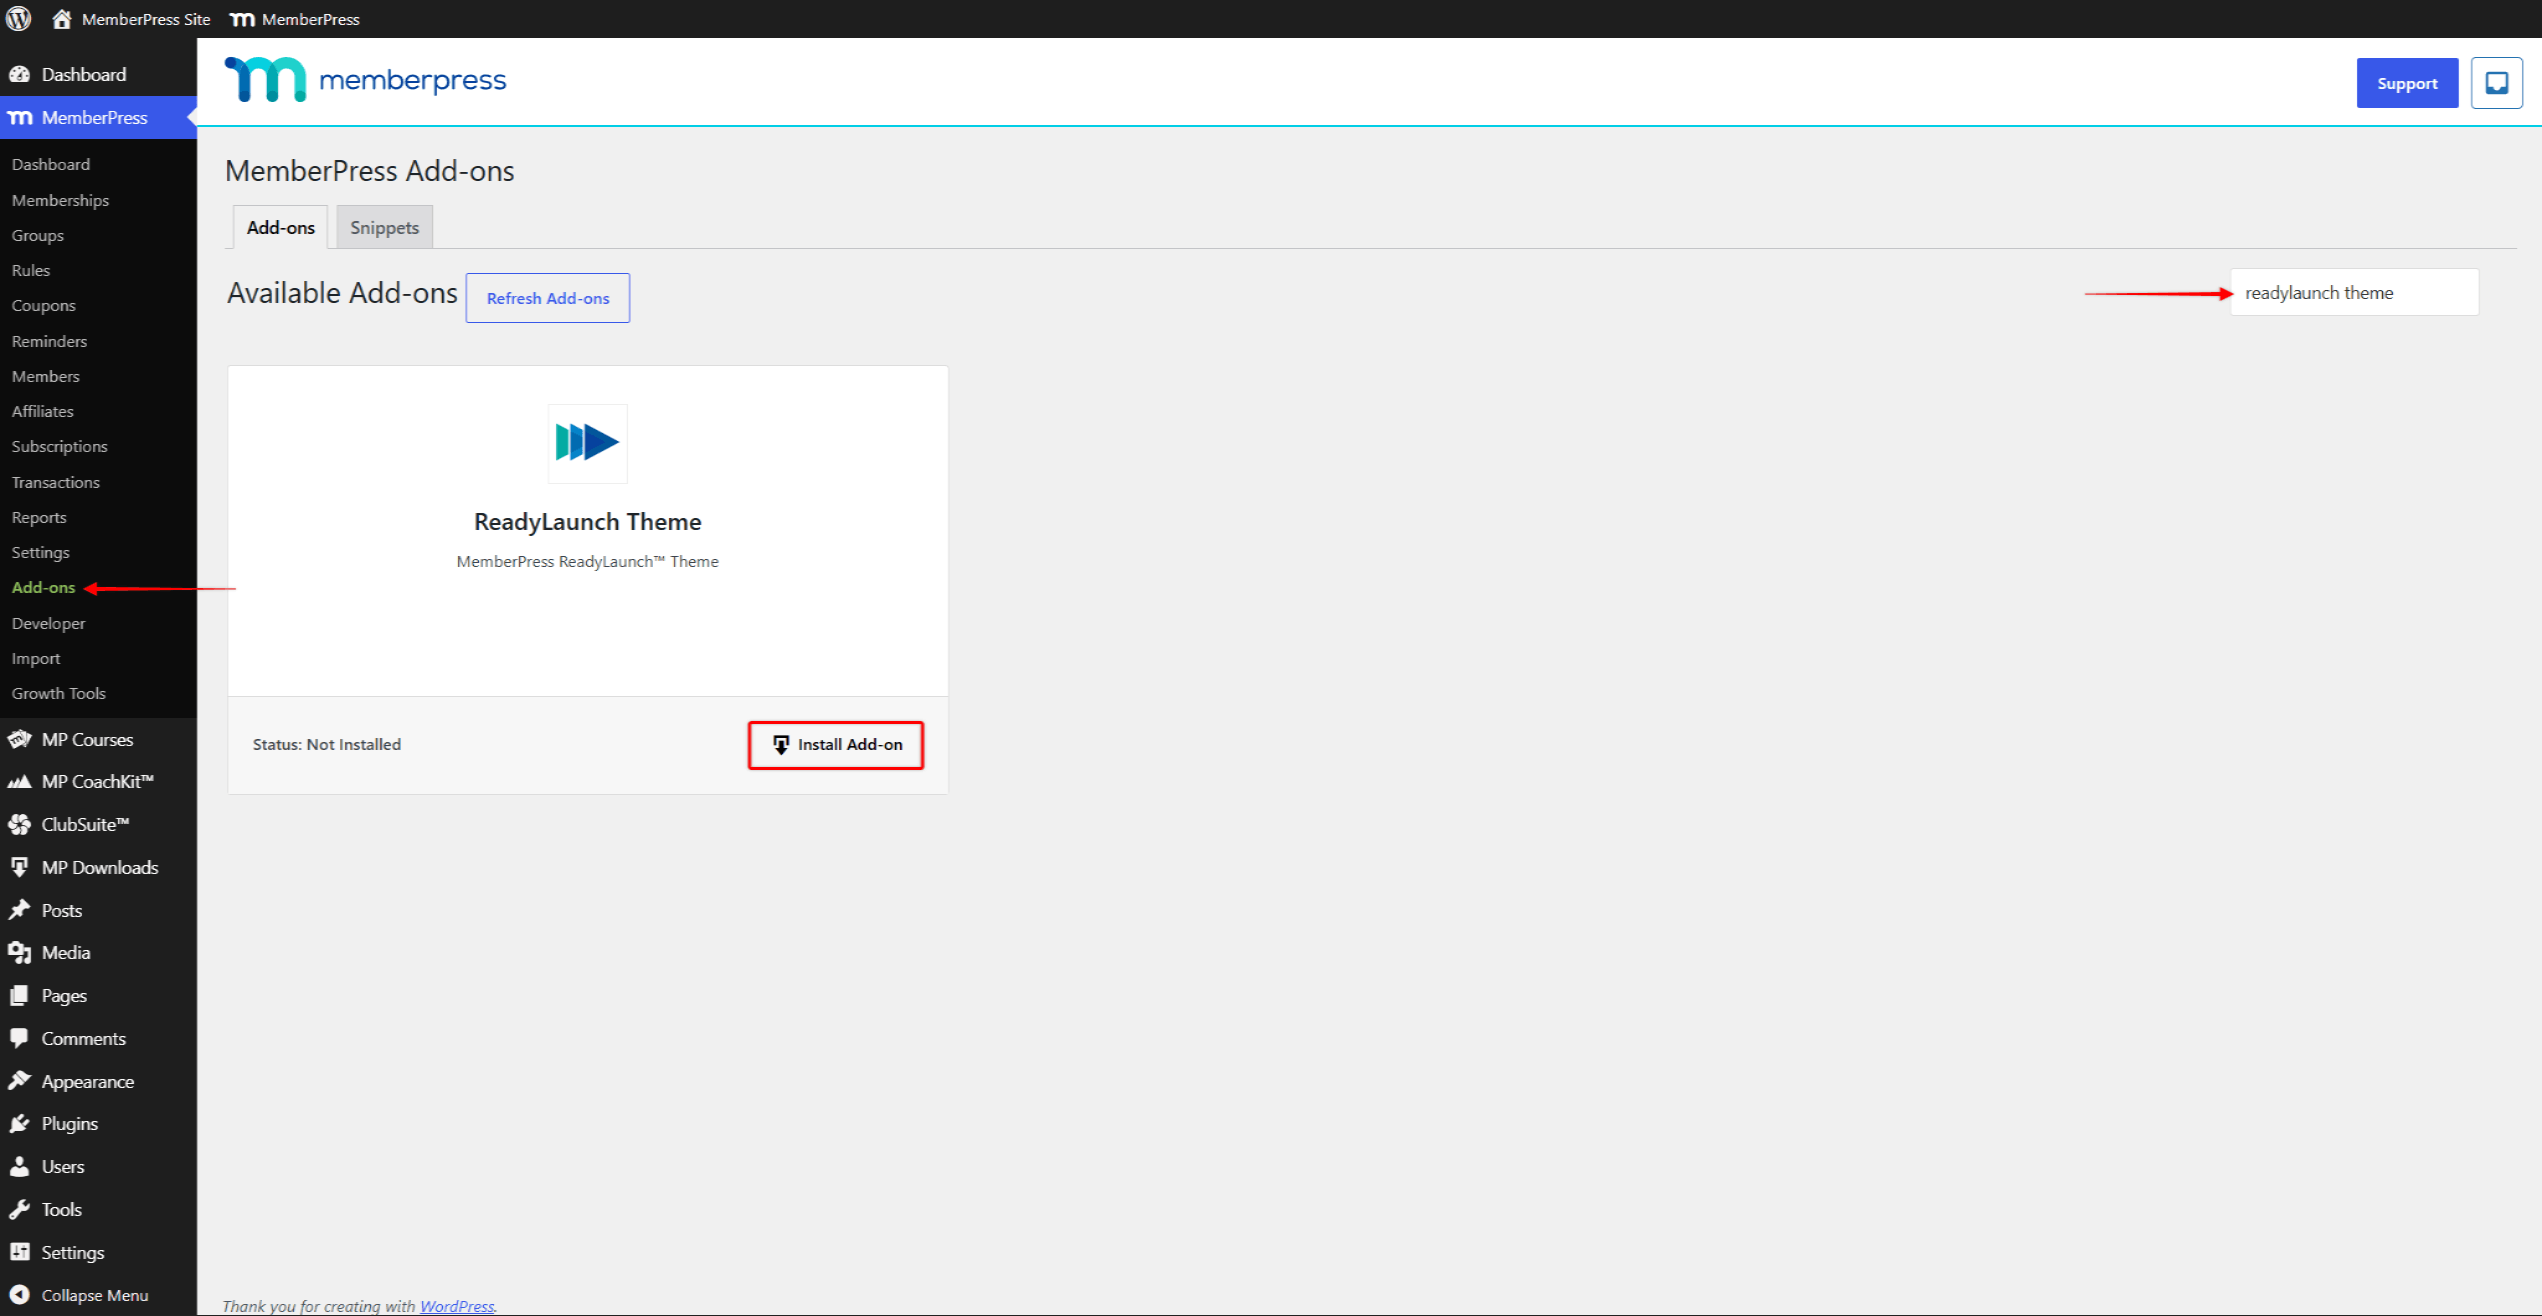Click the 'Status: Not Installed' text

click(x=326, y=745)
